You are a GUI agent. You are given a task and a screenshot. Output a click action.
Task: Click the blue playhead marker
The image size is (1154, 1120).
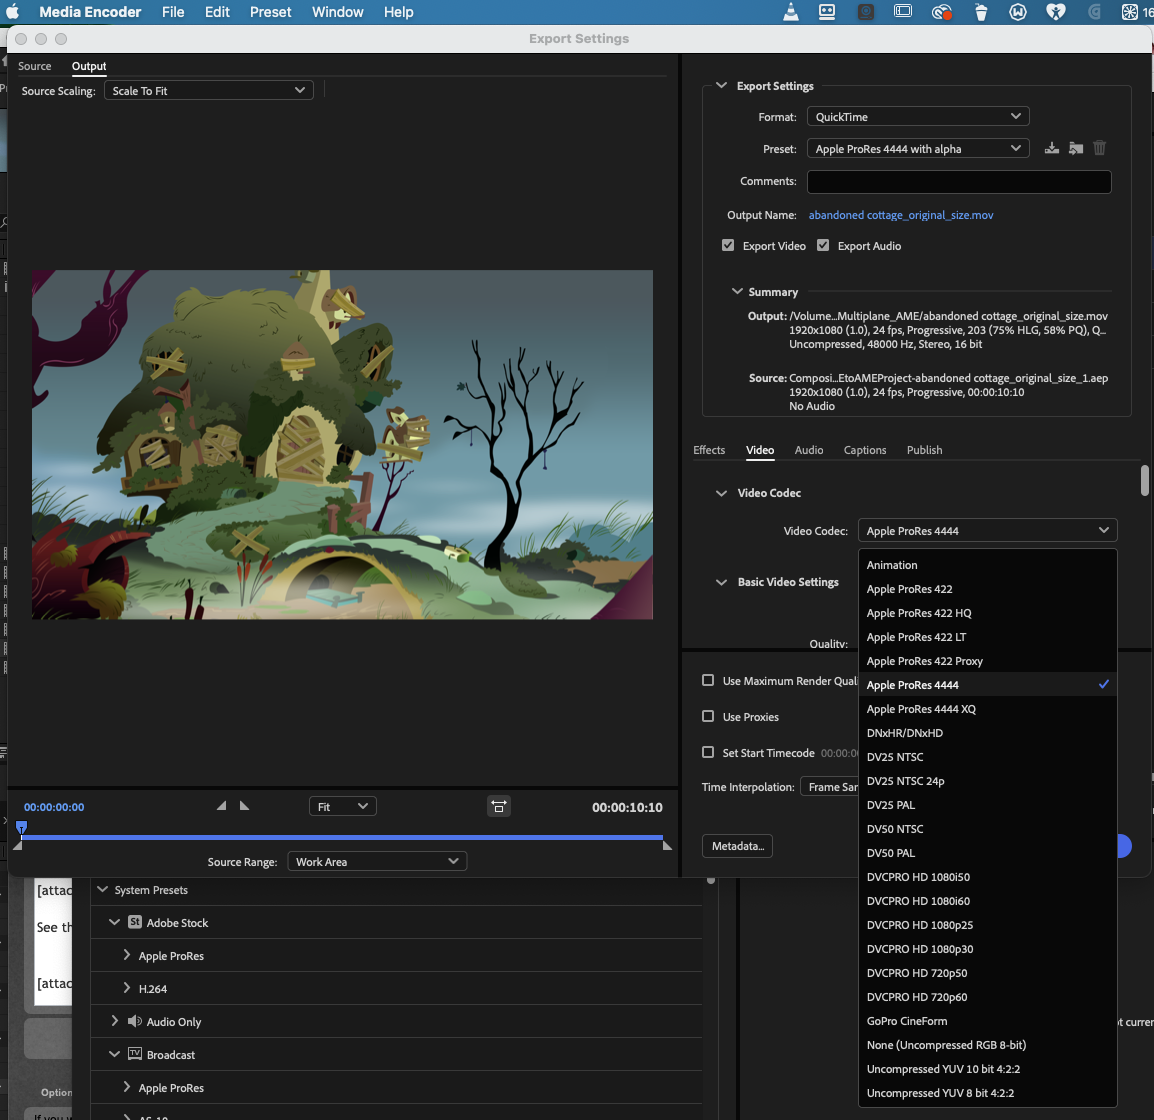[21, 827]
